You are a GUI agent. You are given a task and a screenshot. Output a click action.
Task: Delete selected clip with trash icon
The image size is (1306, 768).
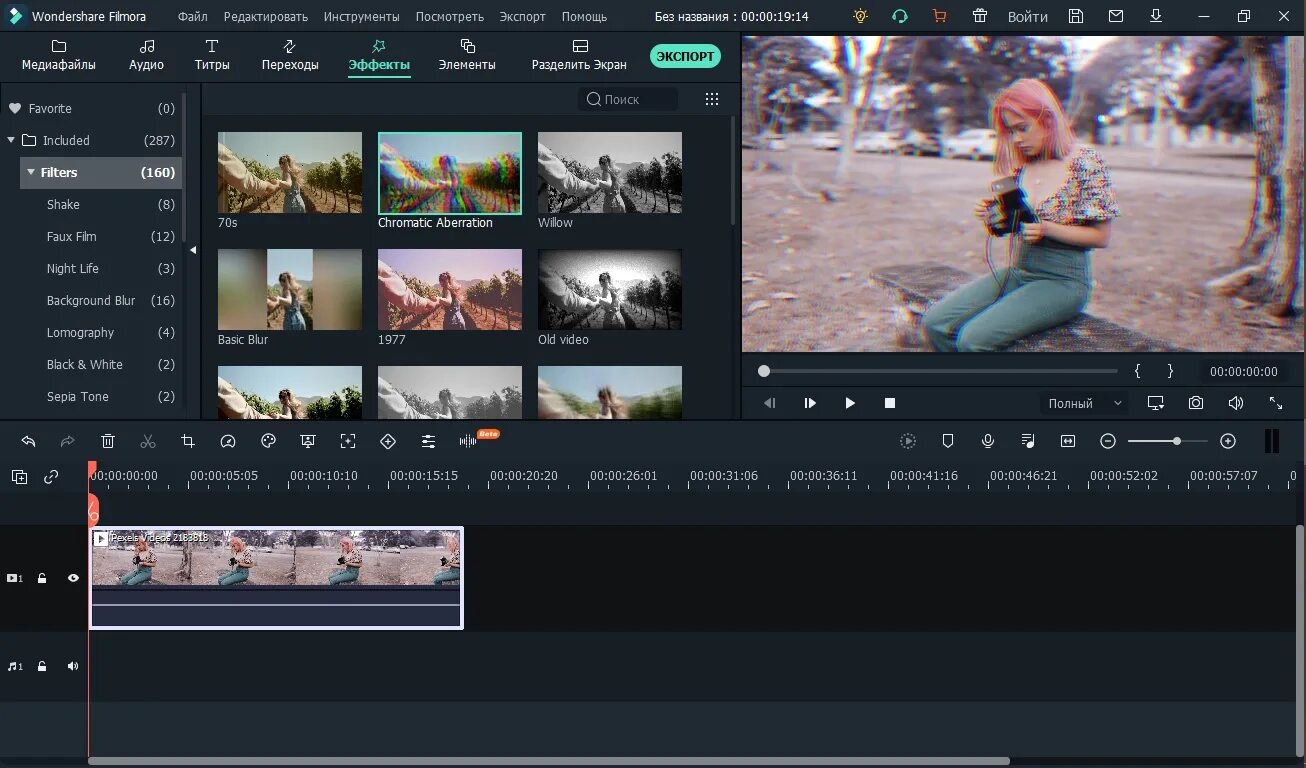(x=108, y=441)
